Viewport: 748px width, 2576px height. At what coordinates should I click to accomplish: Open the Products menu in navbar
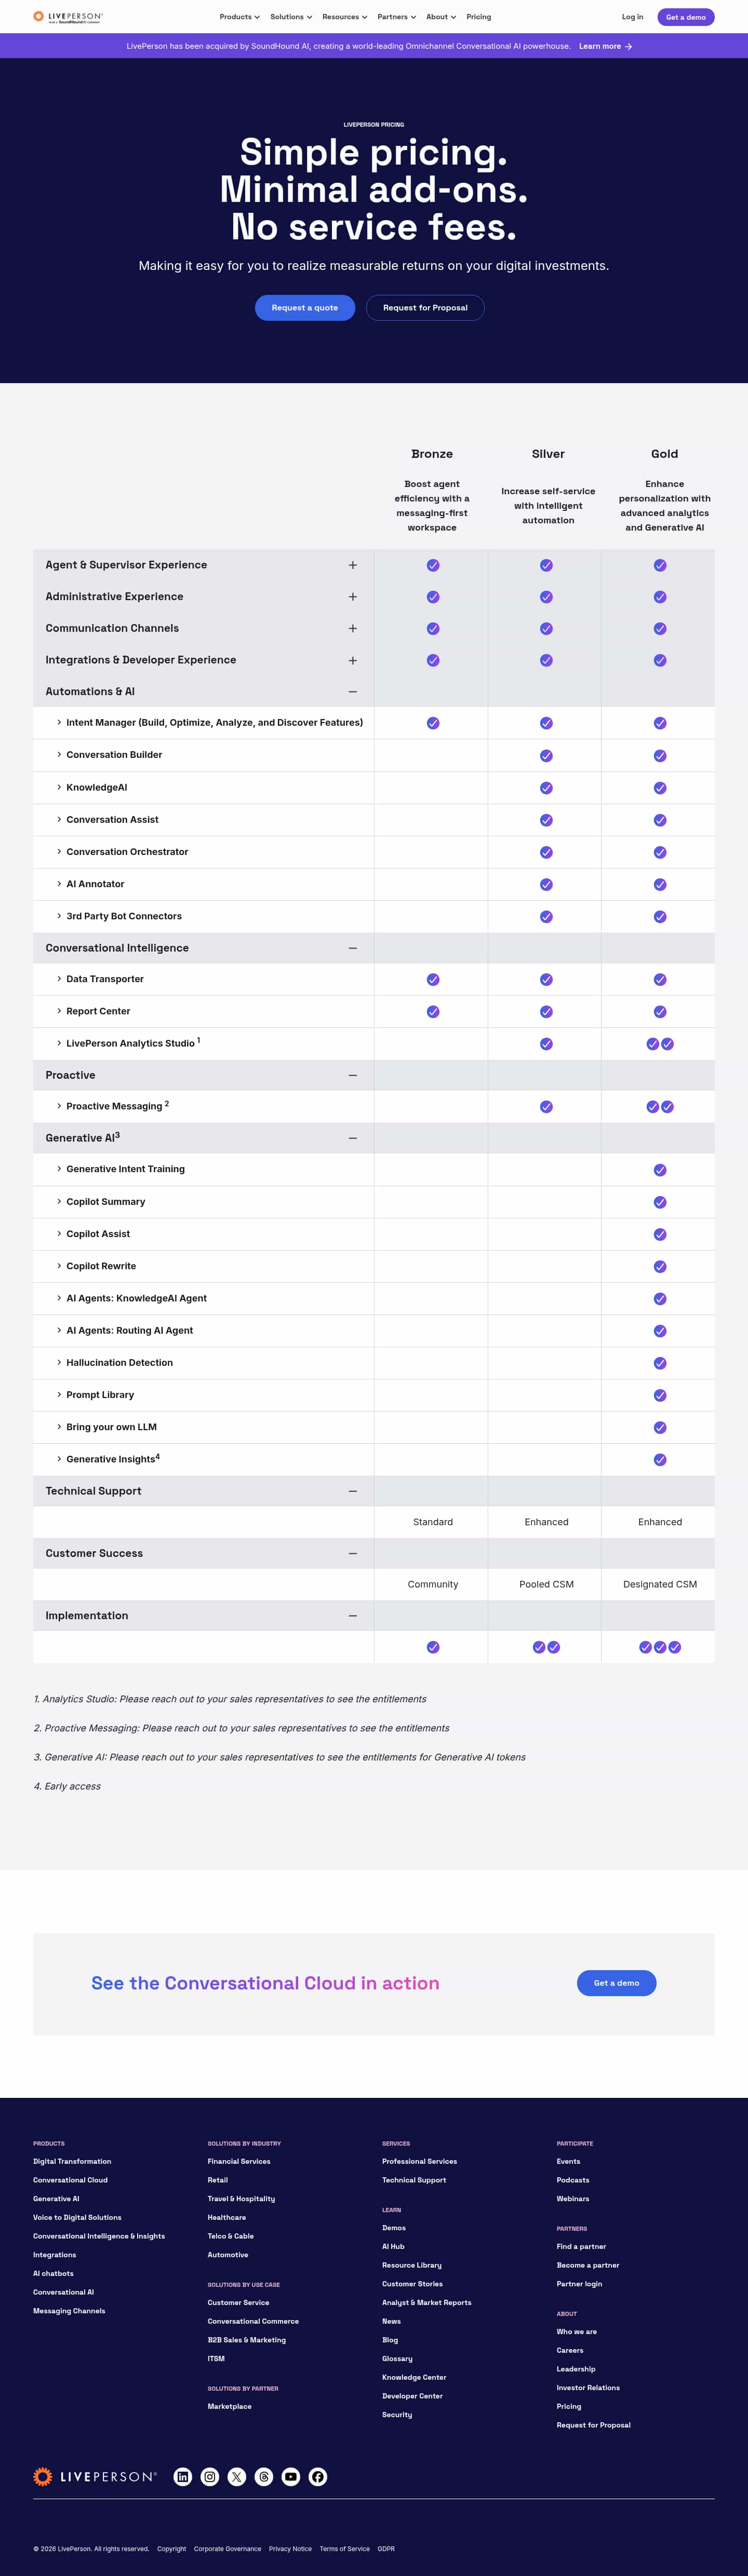[240, 17]
